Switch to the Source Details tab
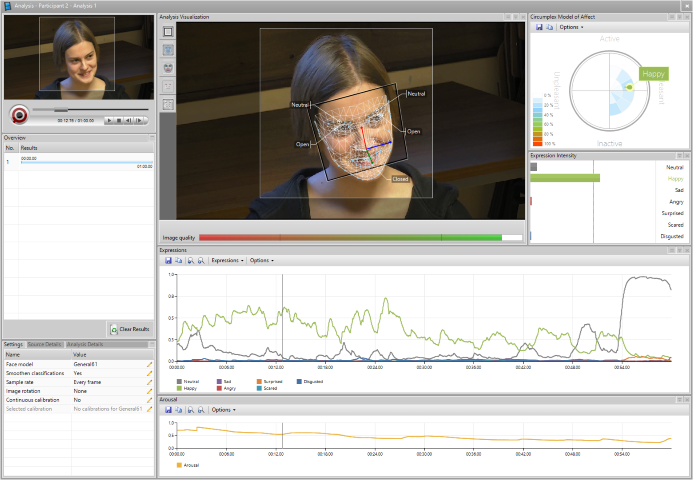The height and width of the screenshot is (480, 693). (45, 344)
